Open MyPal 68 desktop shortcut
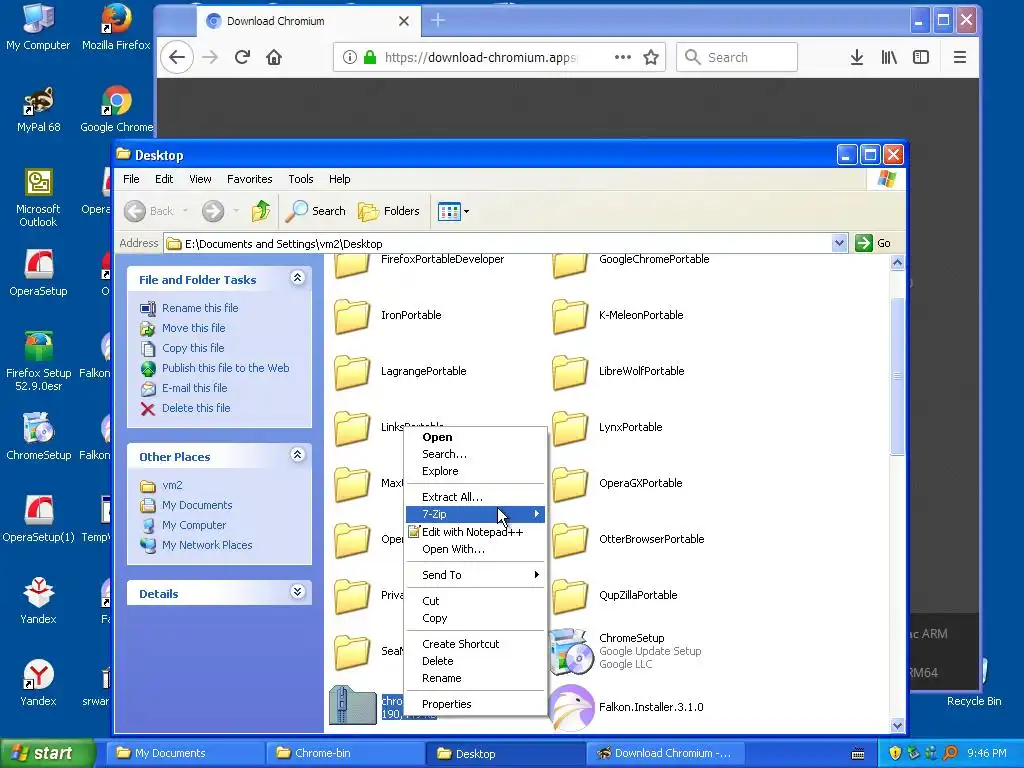1024x768 pixels. pos(38,109)
